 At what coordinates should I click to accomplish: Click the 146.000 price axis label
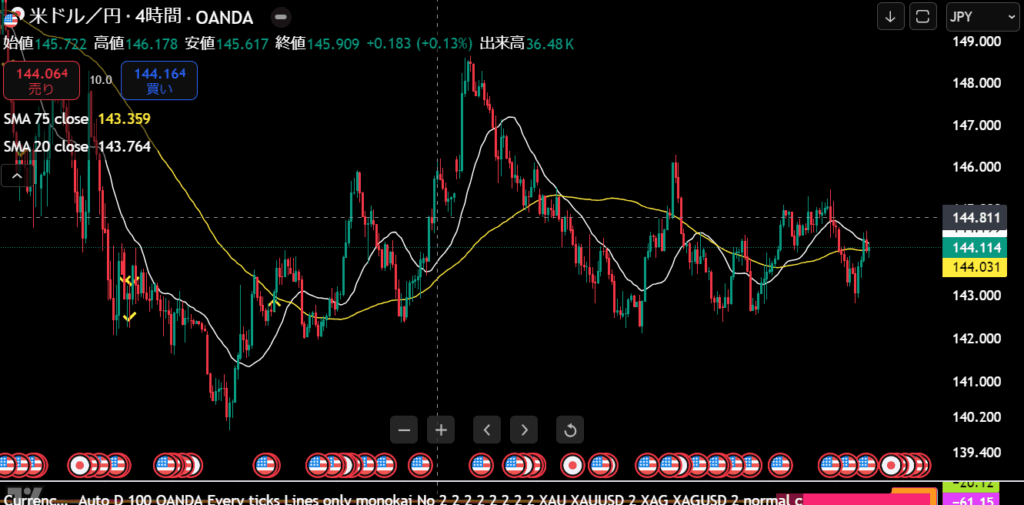[978, 167]
